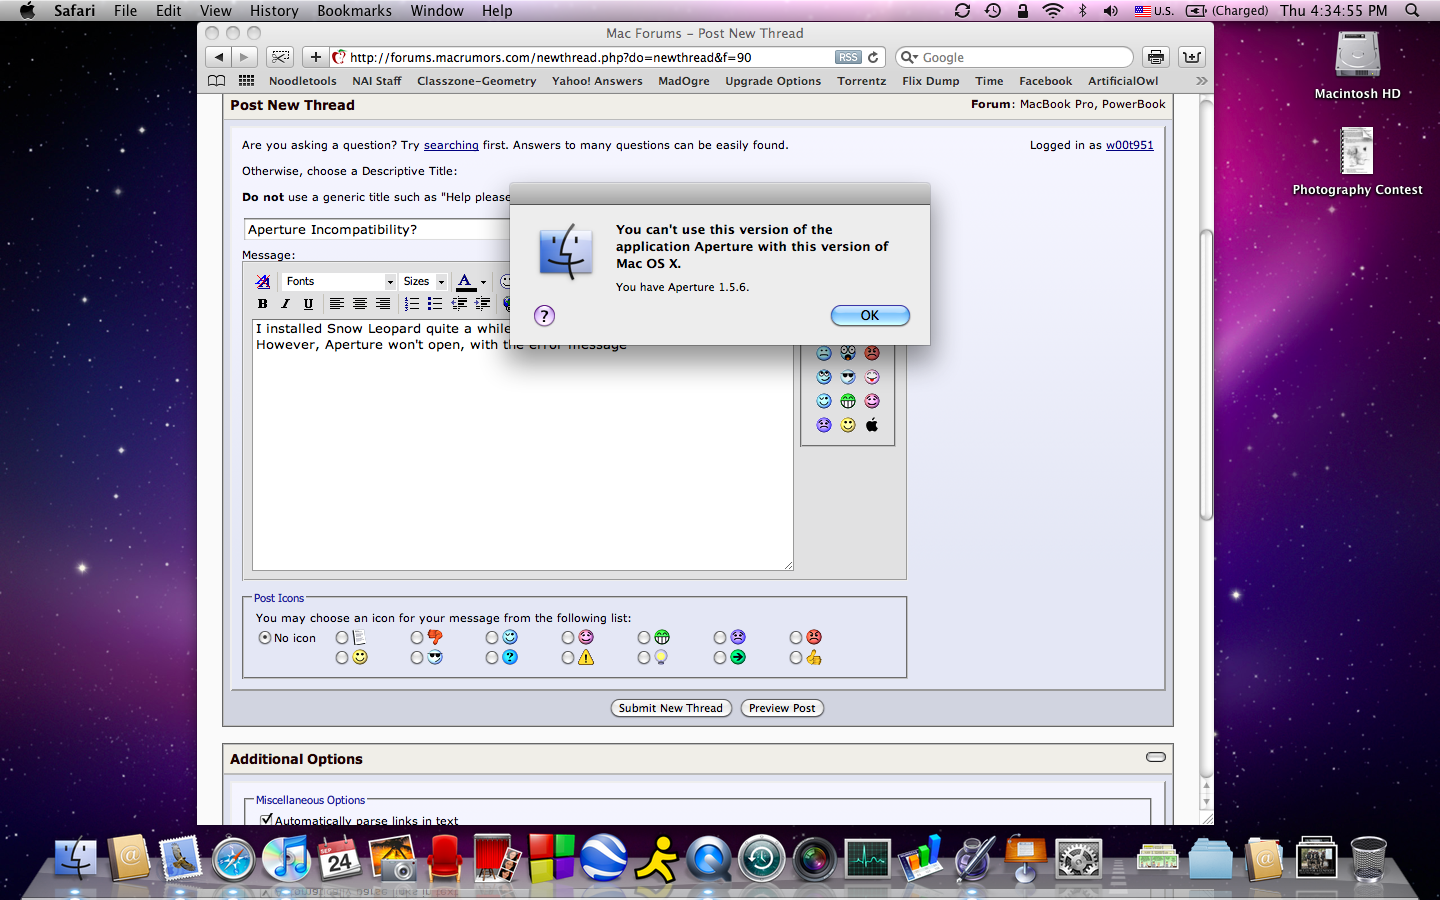Click the help question mark in dialog
1440x900 pixels.
click(x=544, y=316)
